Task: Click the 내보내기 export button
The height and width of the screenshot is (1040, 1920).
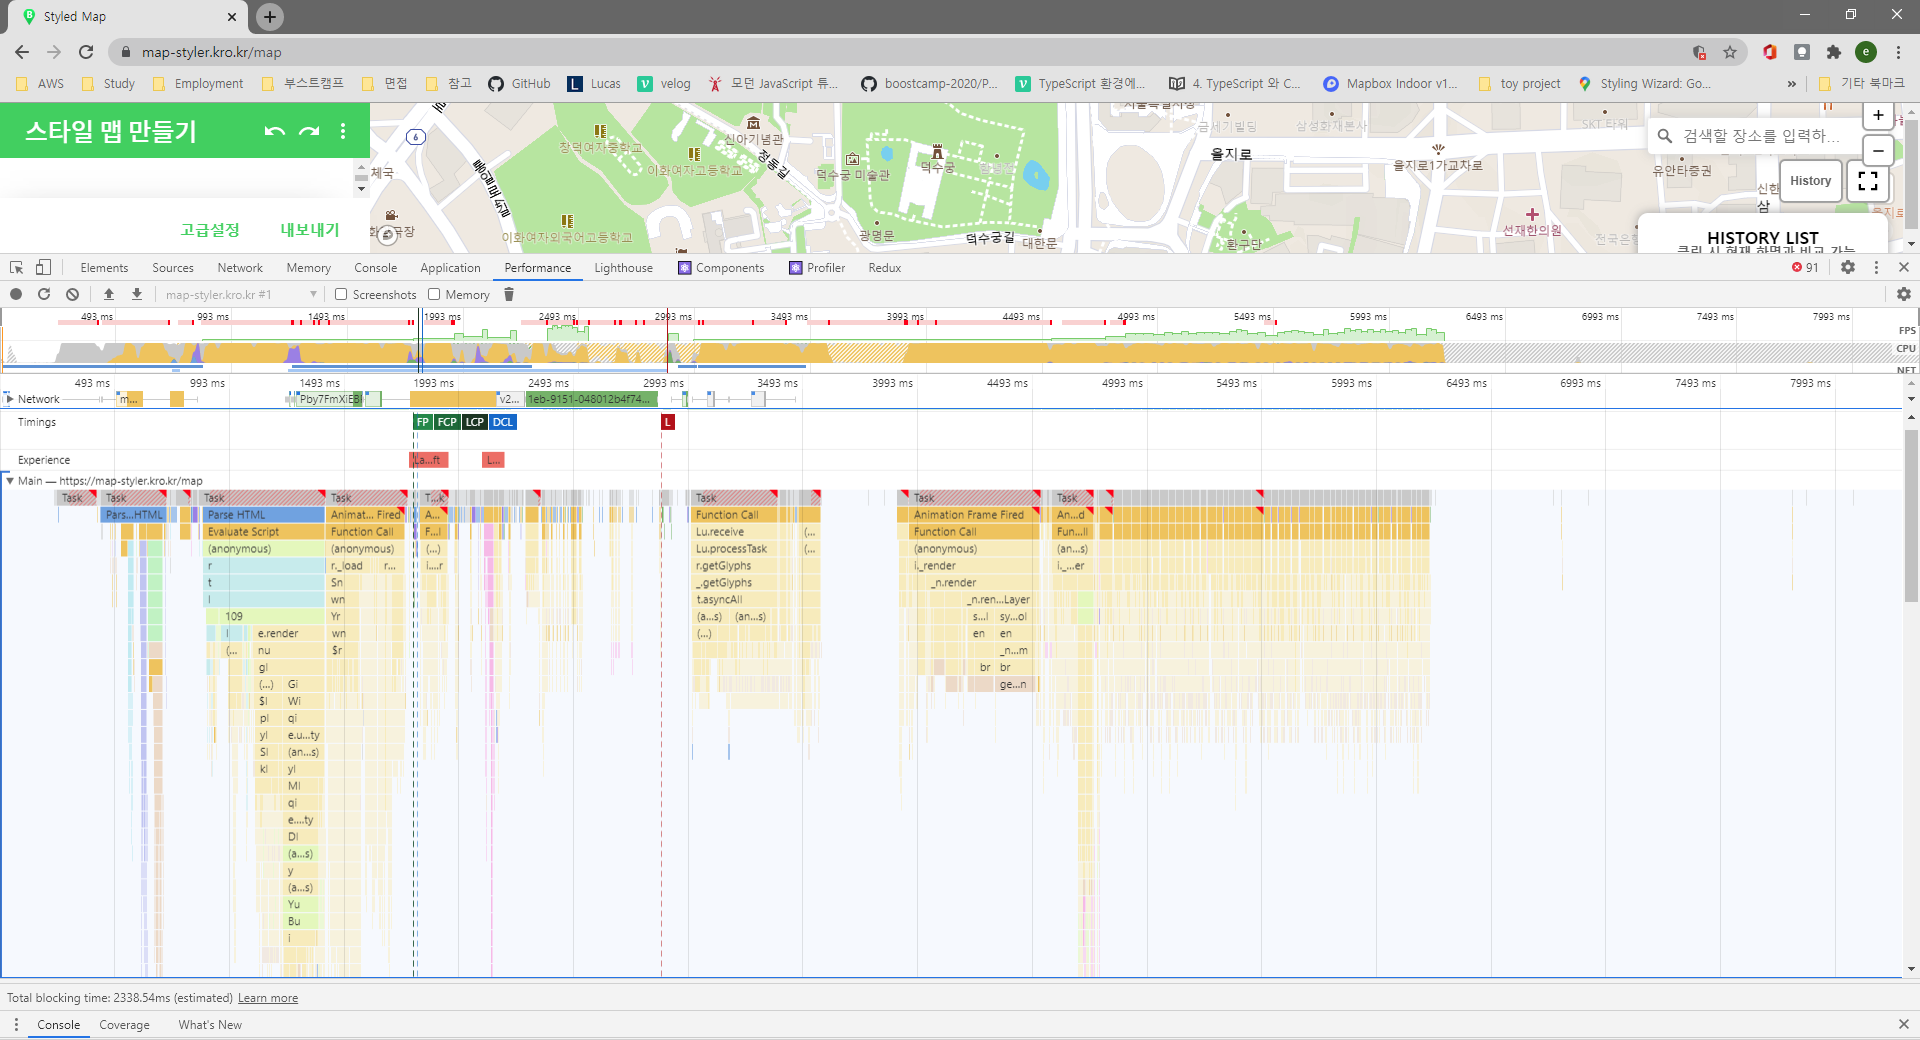Action: pyautogui.click(x=310, y=230)
